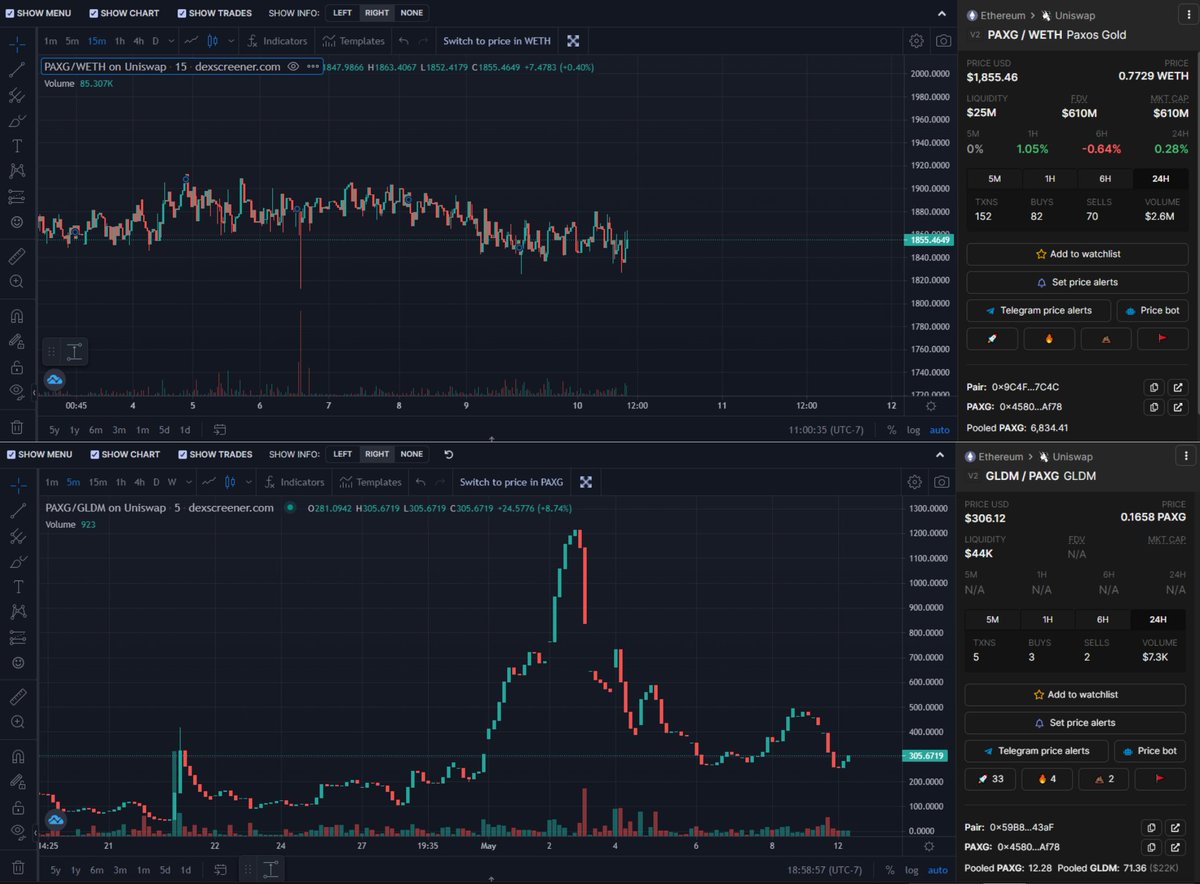Viewport: 1200px width, 884px height.
Task: Copy PAXG/WETH pair address
Action: pyautogui.click(x=1153, y=387)
